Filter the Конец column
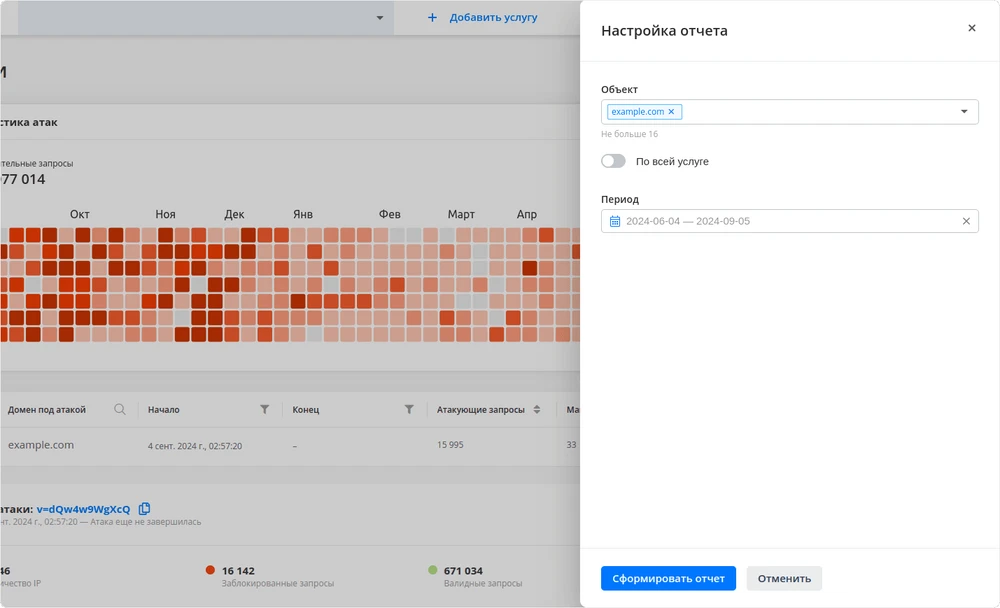 409,409
